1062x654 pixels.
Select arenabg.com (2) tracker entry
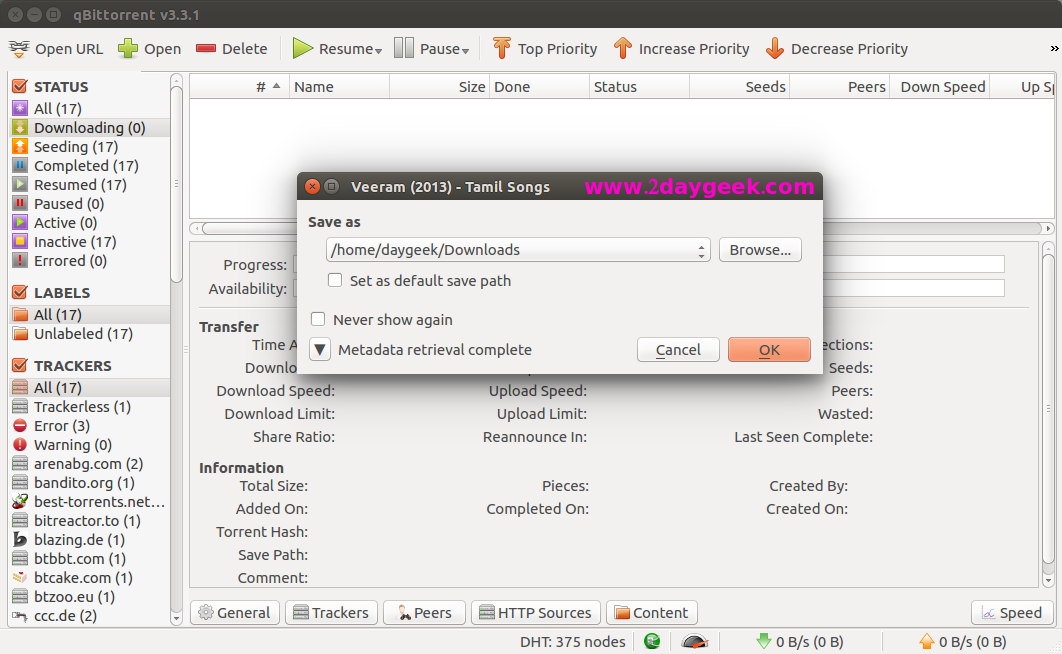89,464
